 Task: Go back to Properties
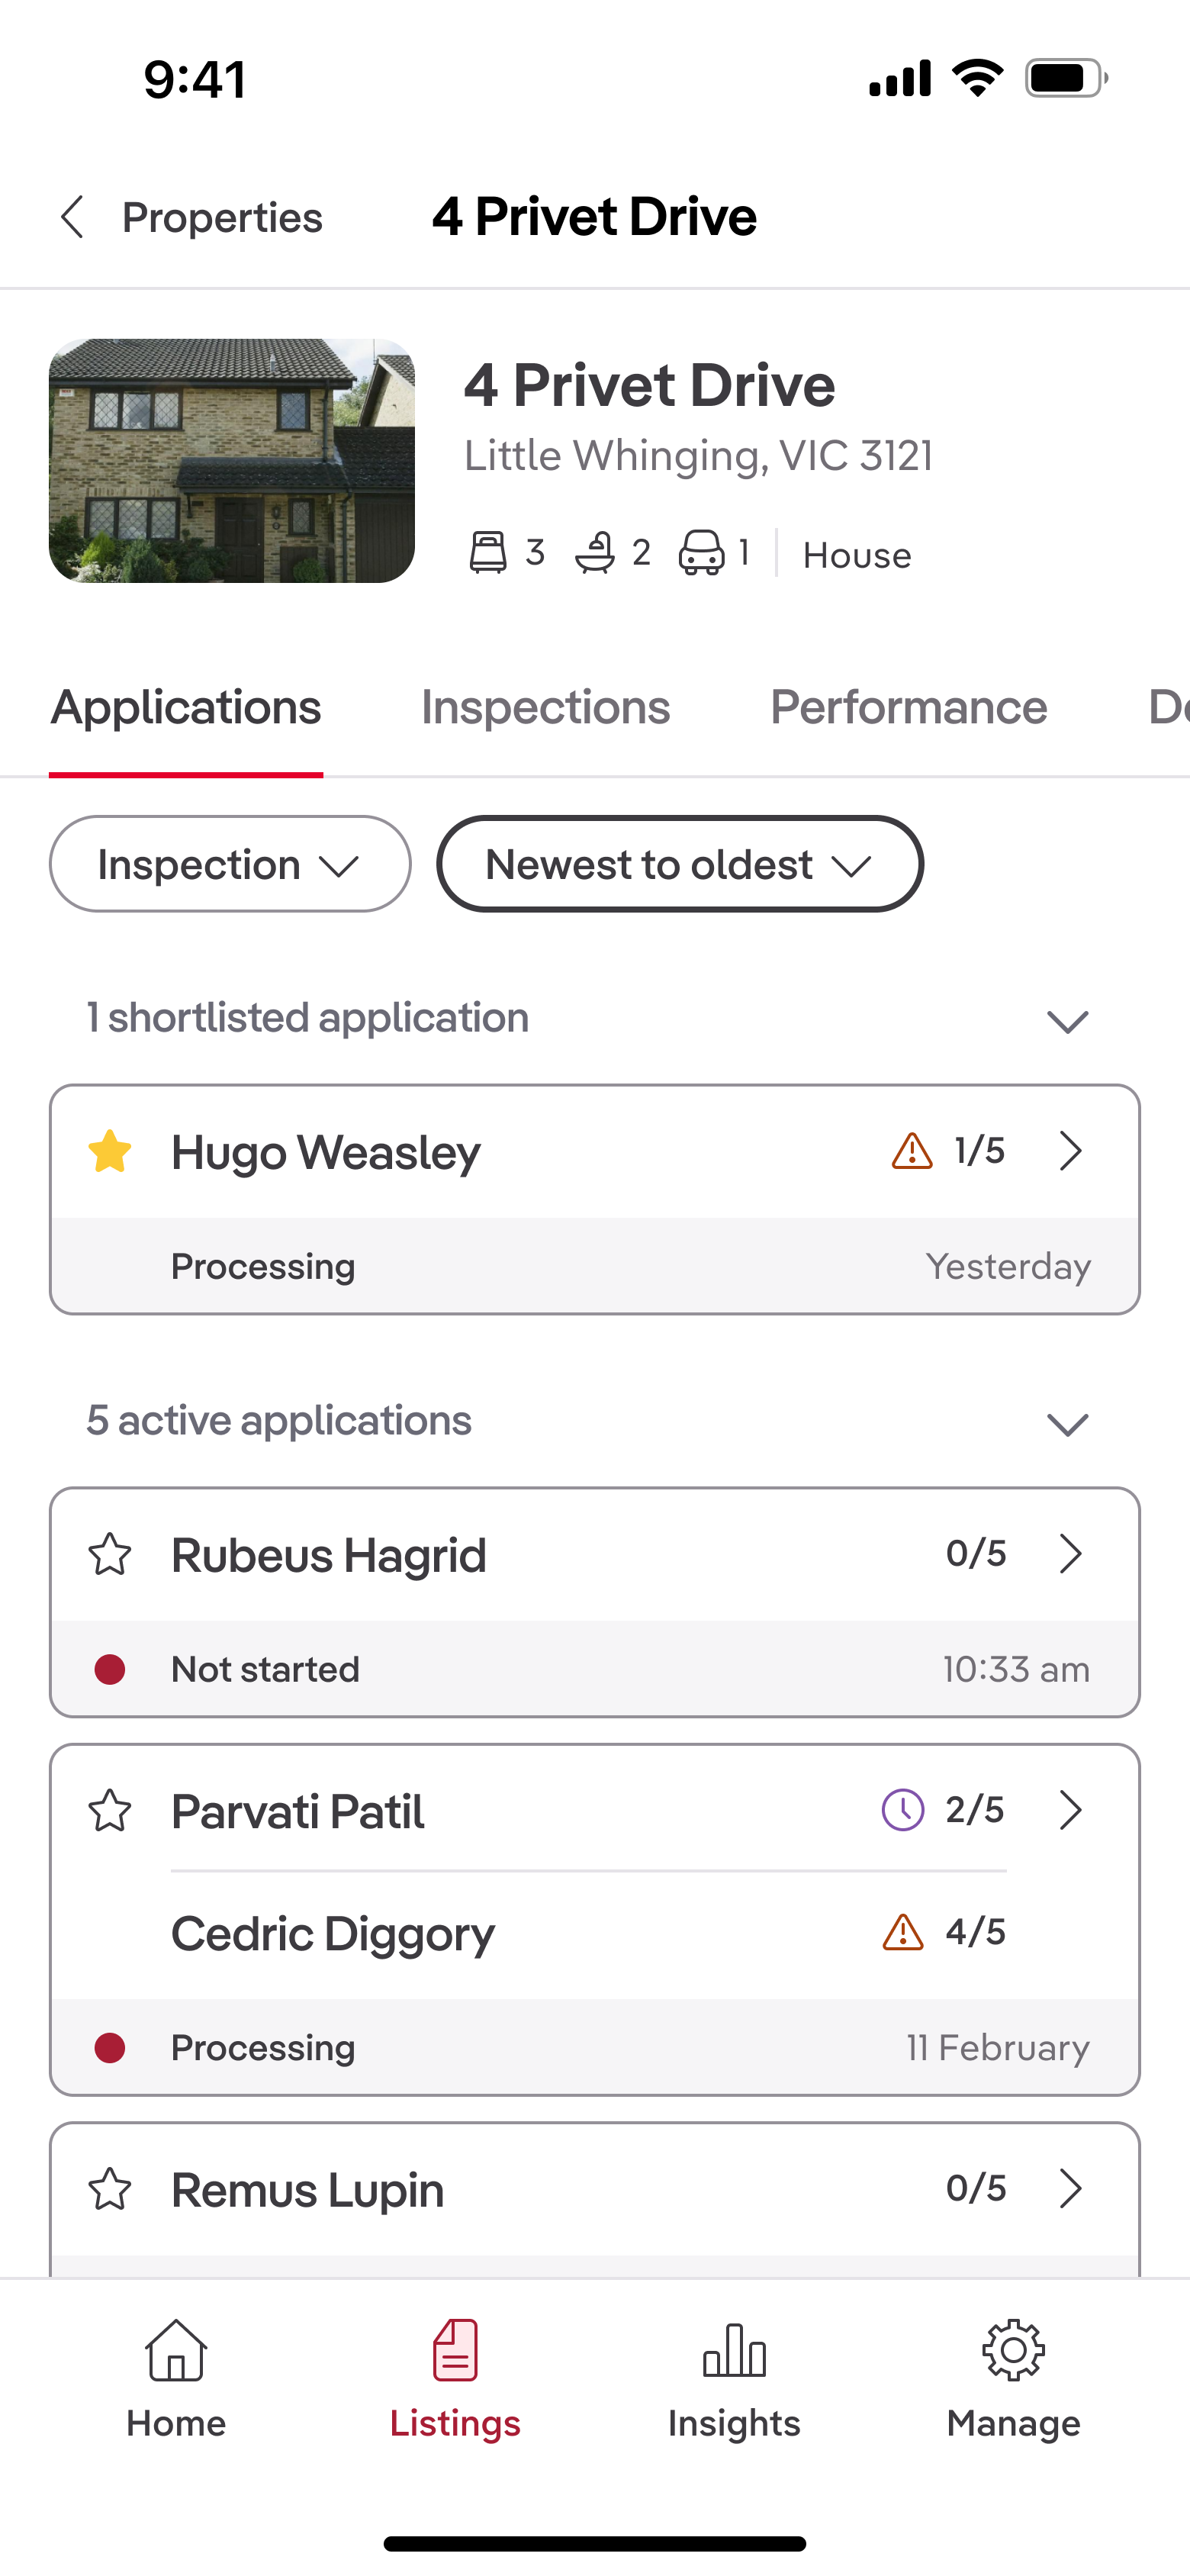pos(190,217)
